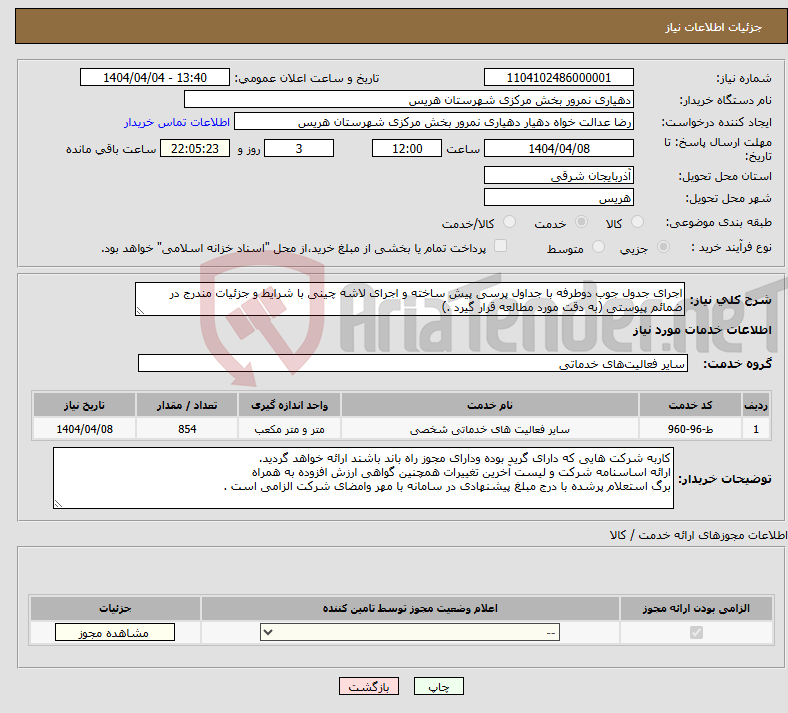Click the تعداد / مقدار column header
This screenshot has width=788, height=713.
(x=186, y=405)
